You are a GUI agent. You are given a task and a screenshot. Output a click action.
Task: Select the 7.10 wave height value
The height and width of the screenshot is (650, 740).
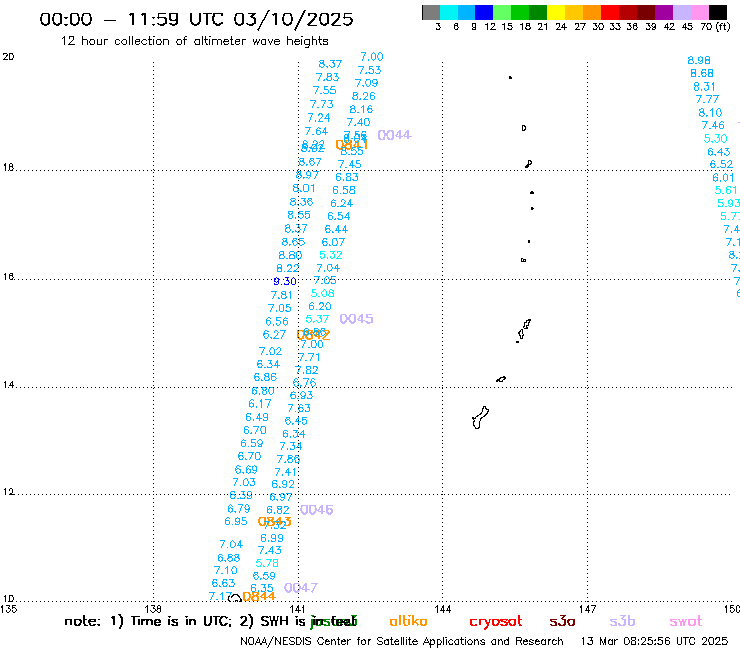[226, 570]
